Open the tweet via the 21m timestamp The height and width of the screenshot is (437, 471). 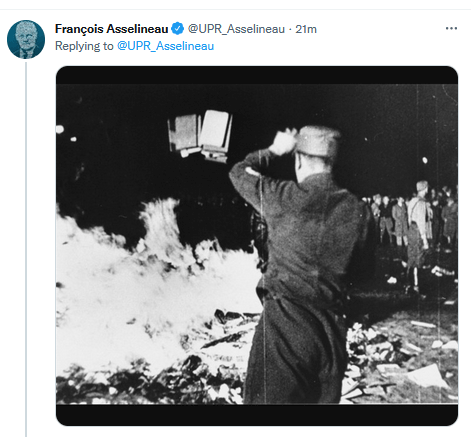306,29
